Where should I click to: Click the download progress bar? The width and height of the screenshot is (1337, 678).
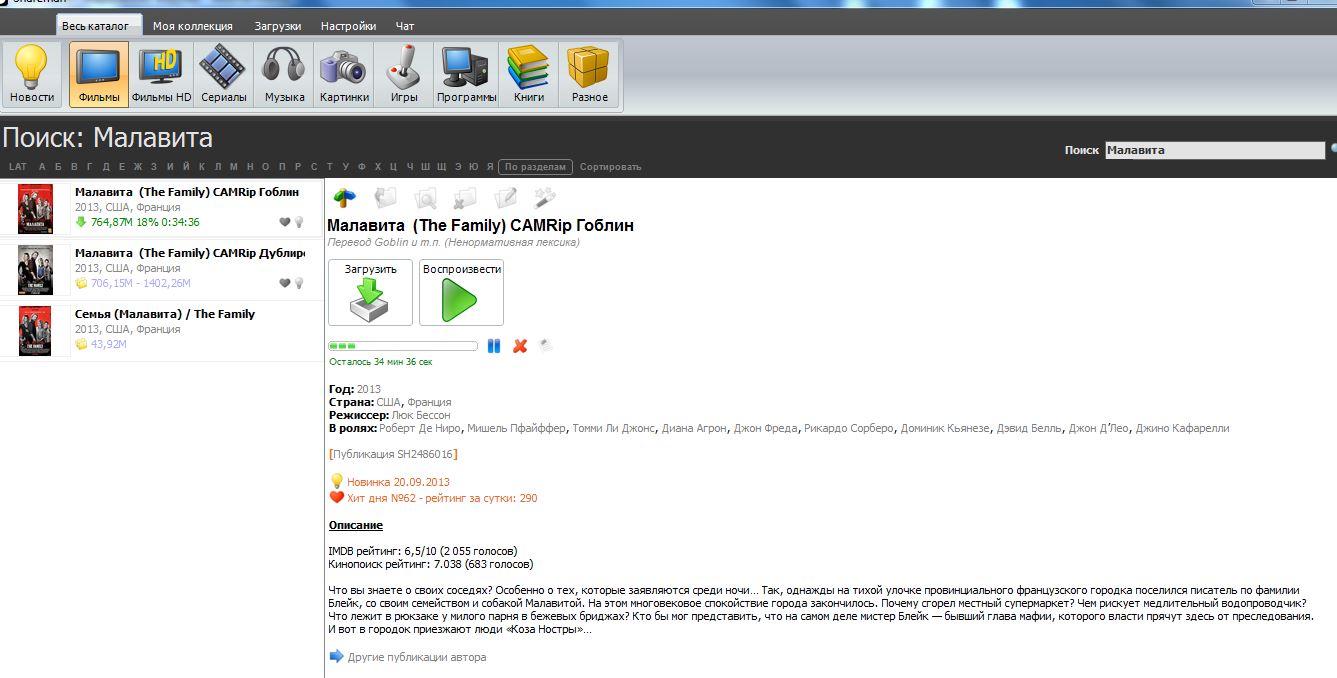click(x=403, y=346)
